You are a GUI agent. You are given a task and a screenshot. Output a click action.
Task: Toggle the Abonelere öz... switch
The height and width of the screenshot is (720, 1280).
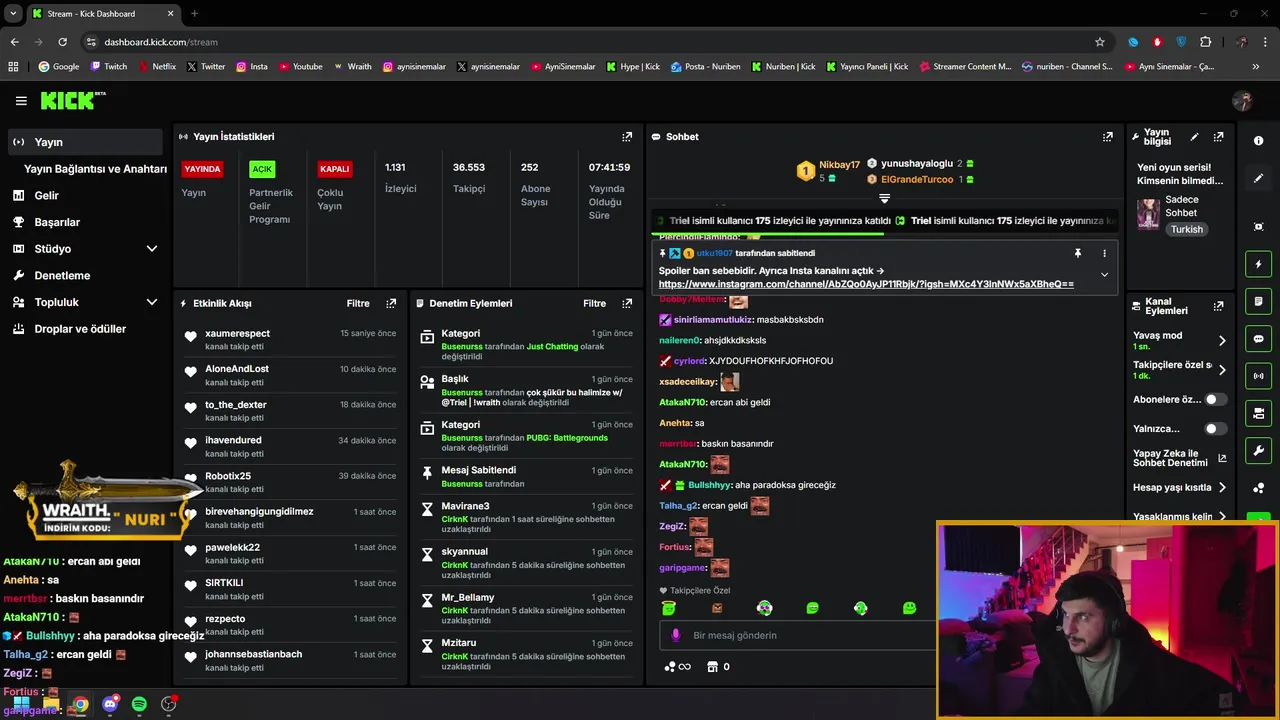(1215, 399)
